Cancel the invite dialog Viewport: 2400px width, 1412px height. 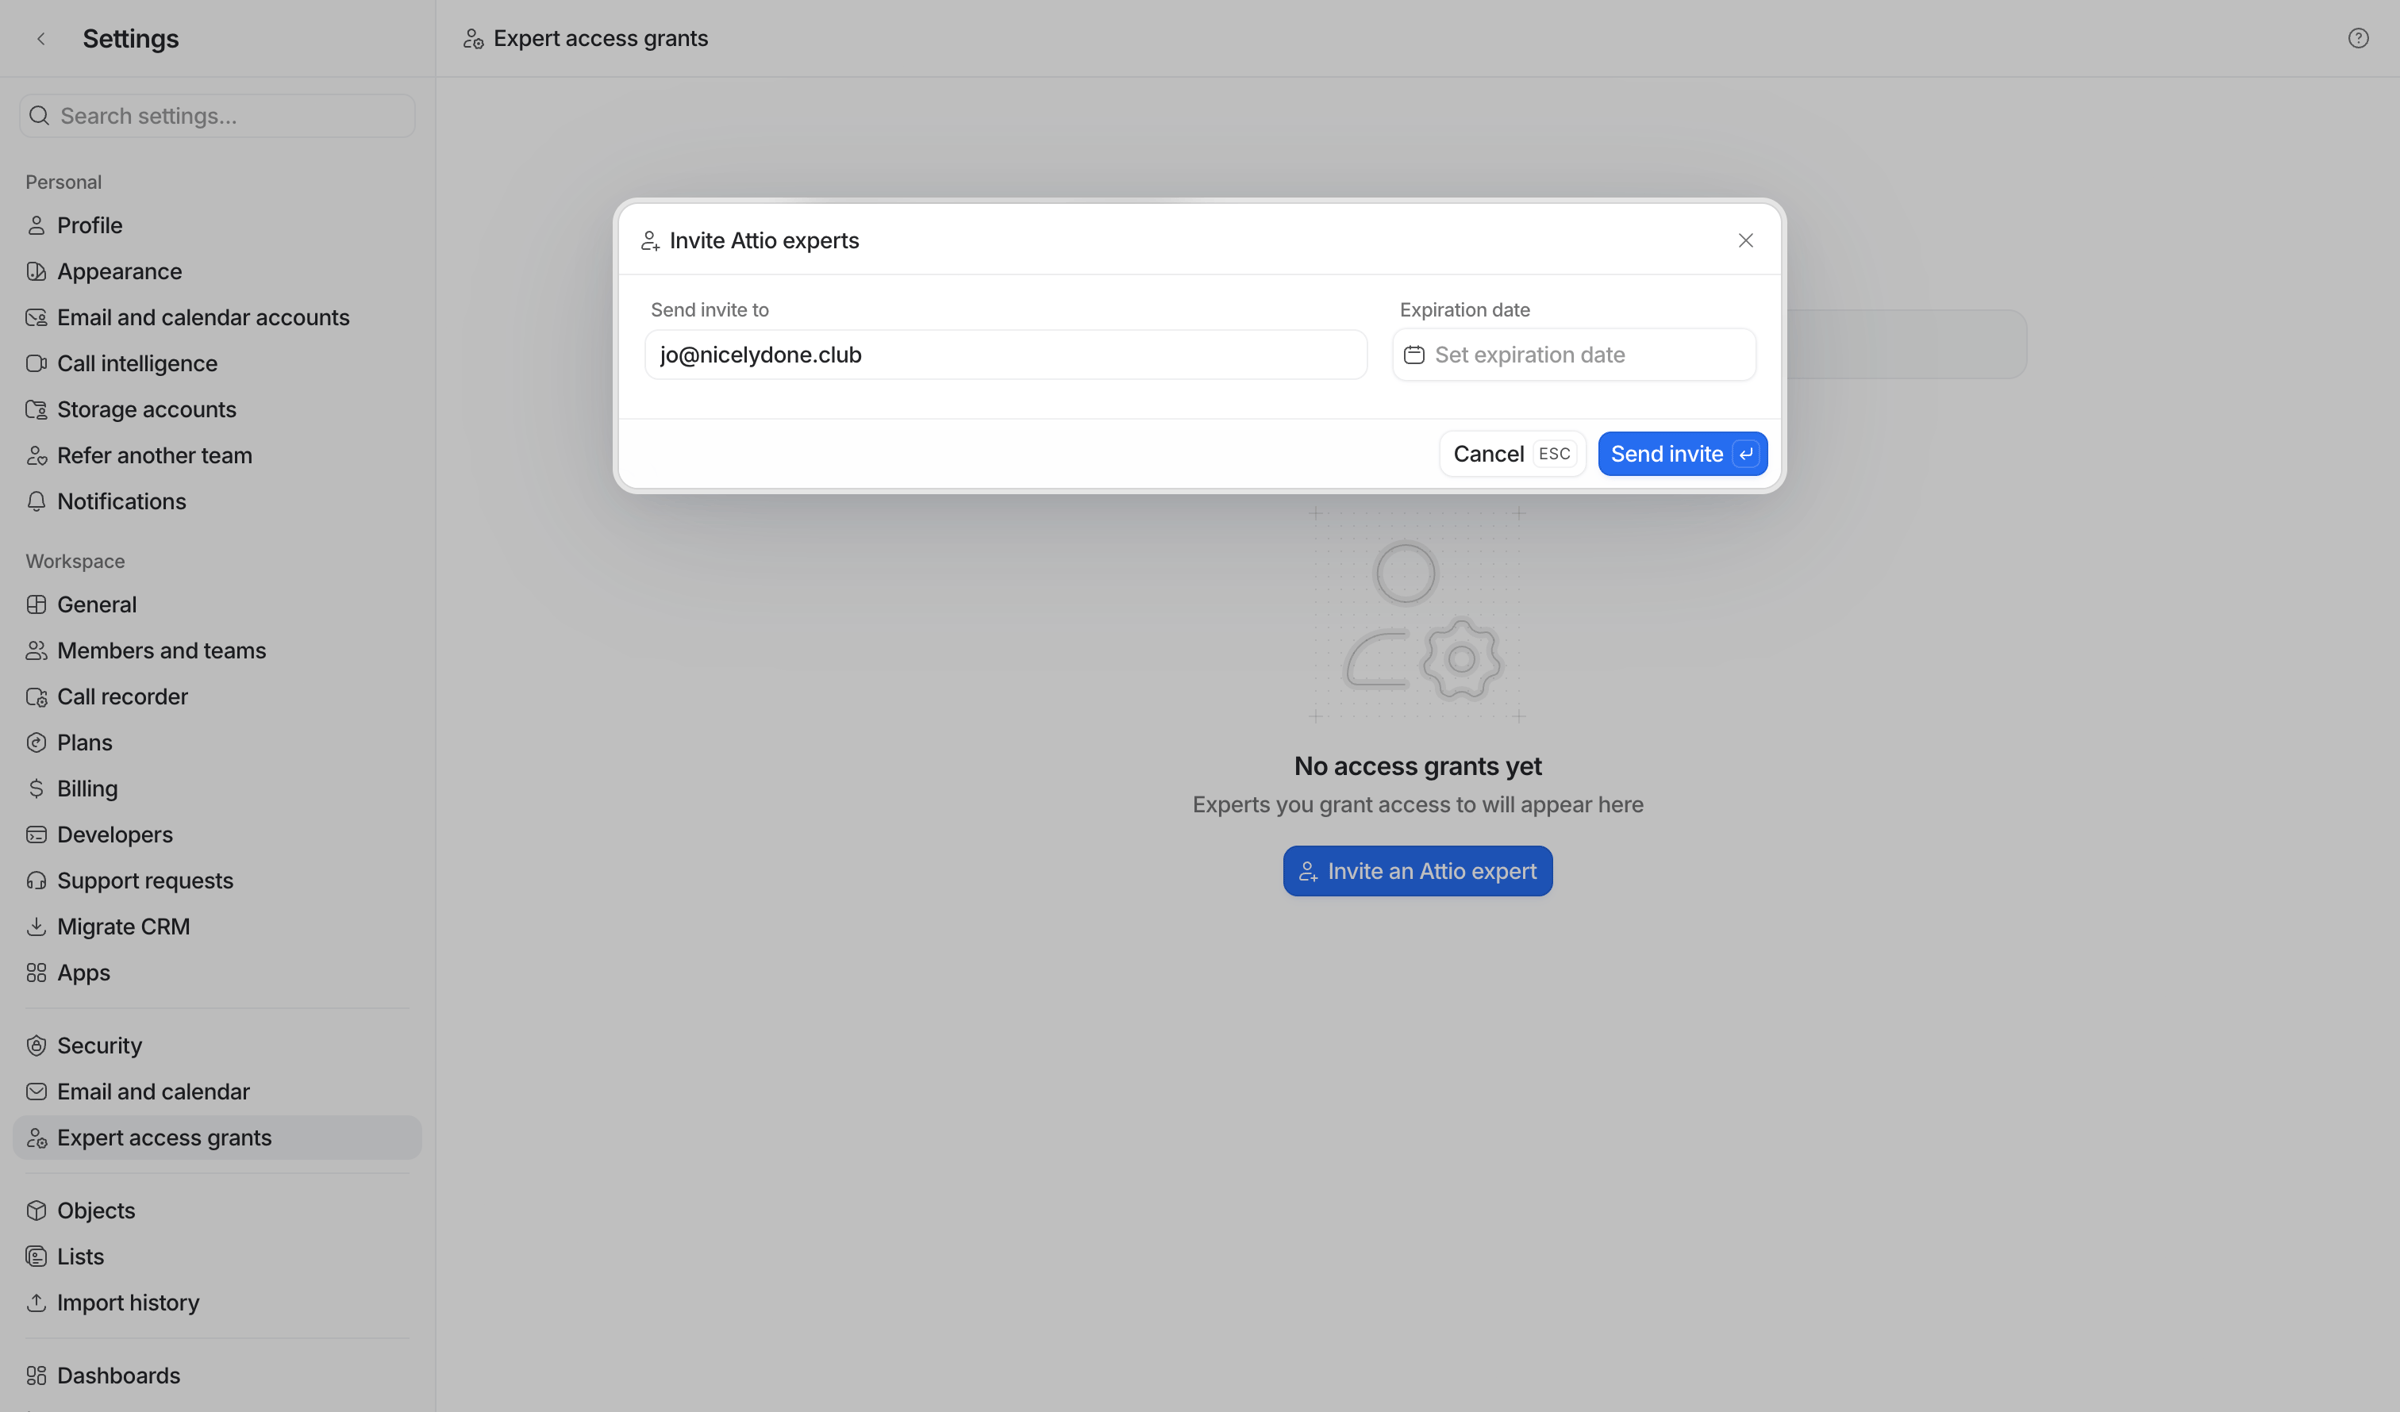(x=1512, y=454)
